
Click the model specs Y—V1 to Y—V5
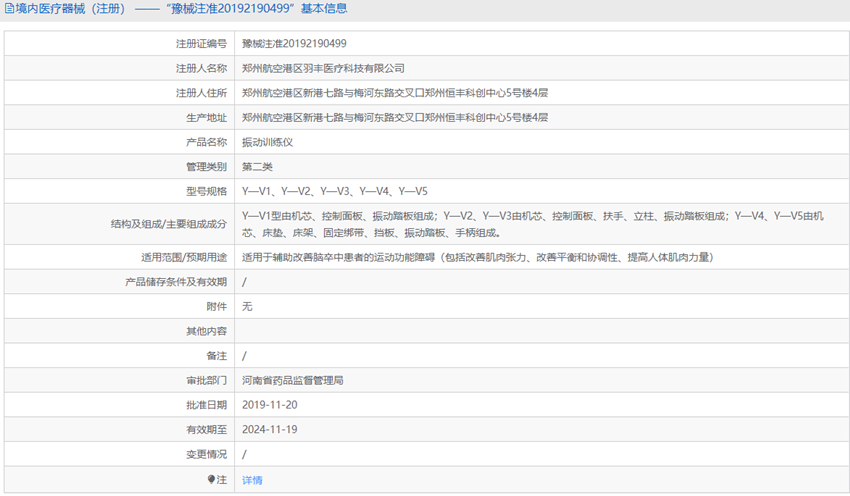point(335,191)
